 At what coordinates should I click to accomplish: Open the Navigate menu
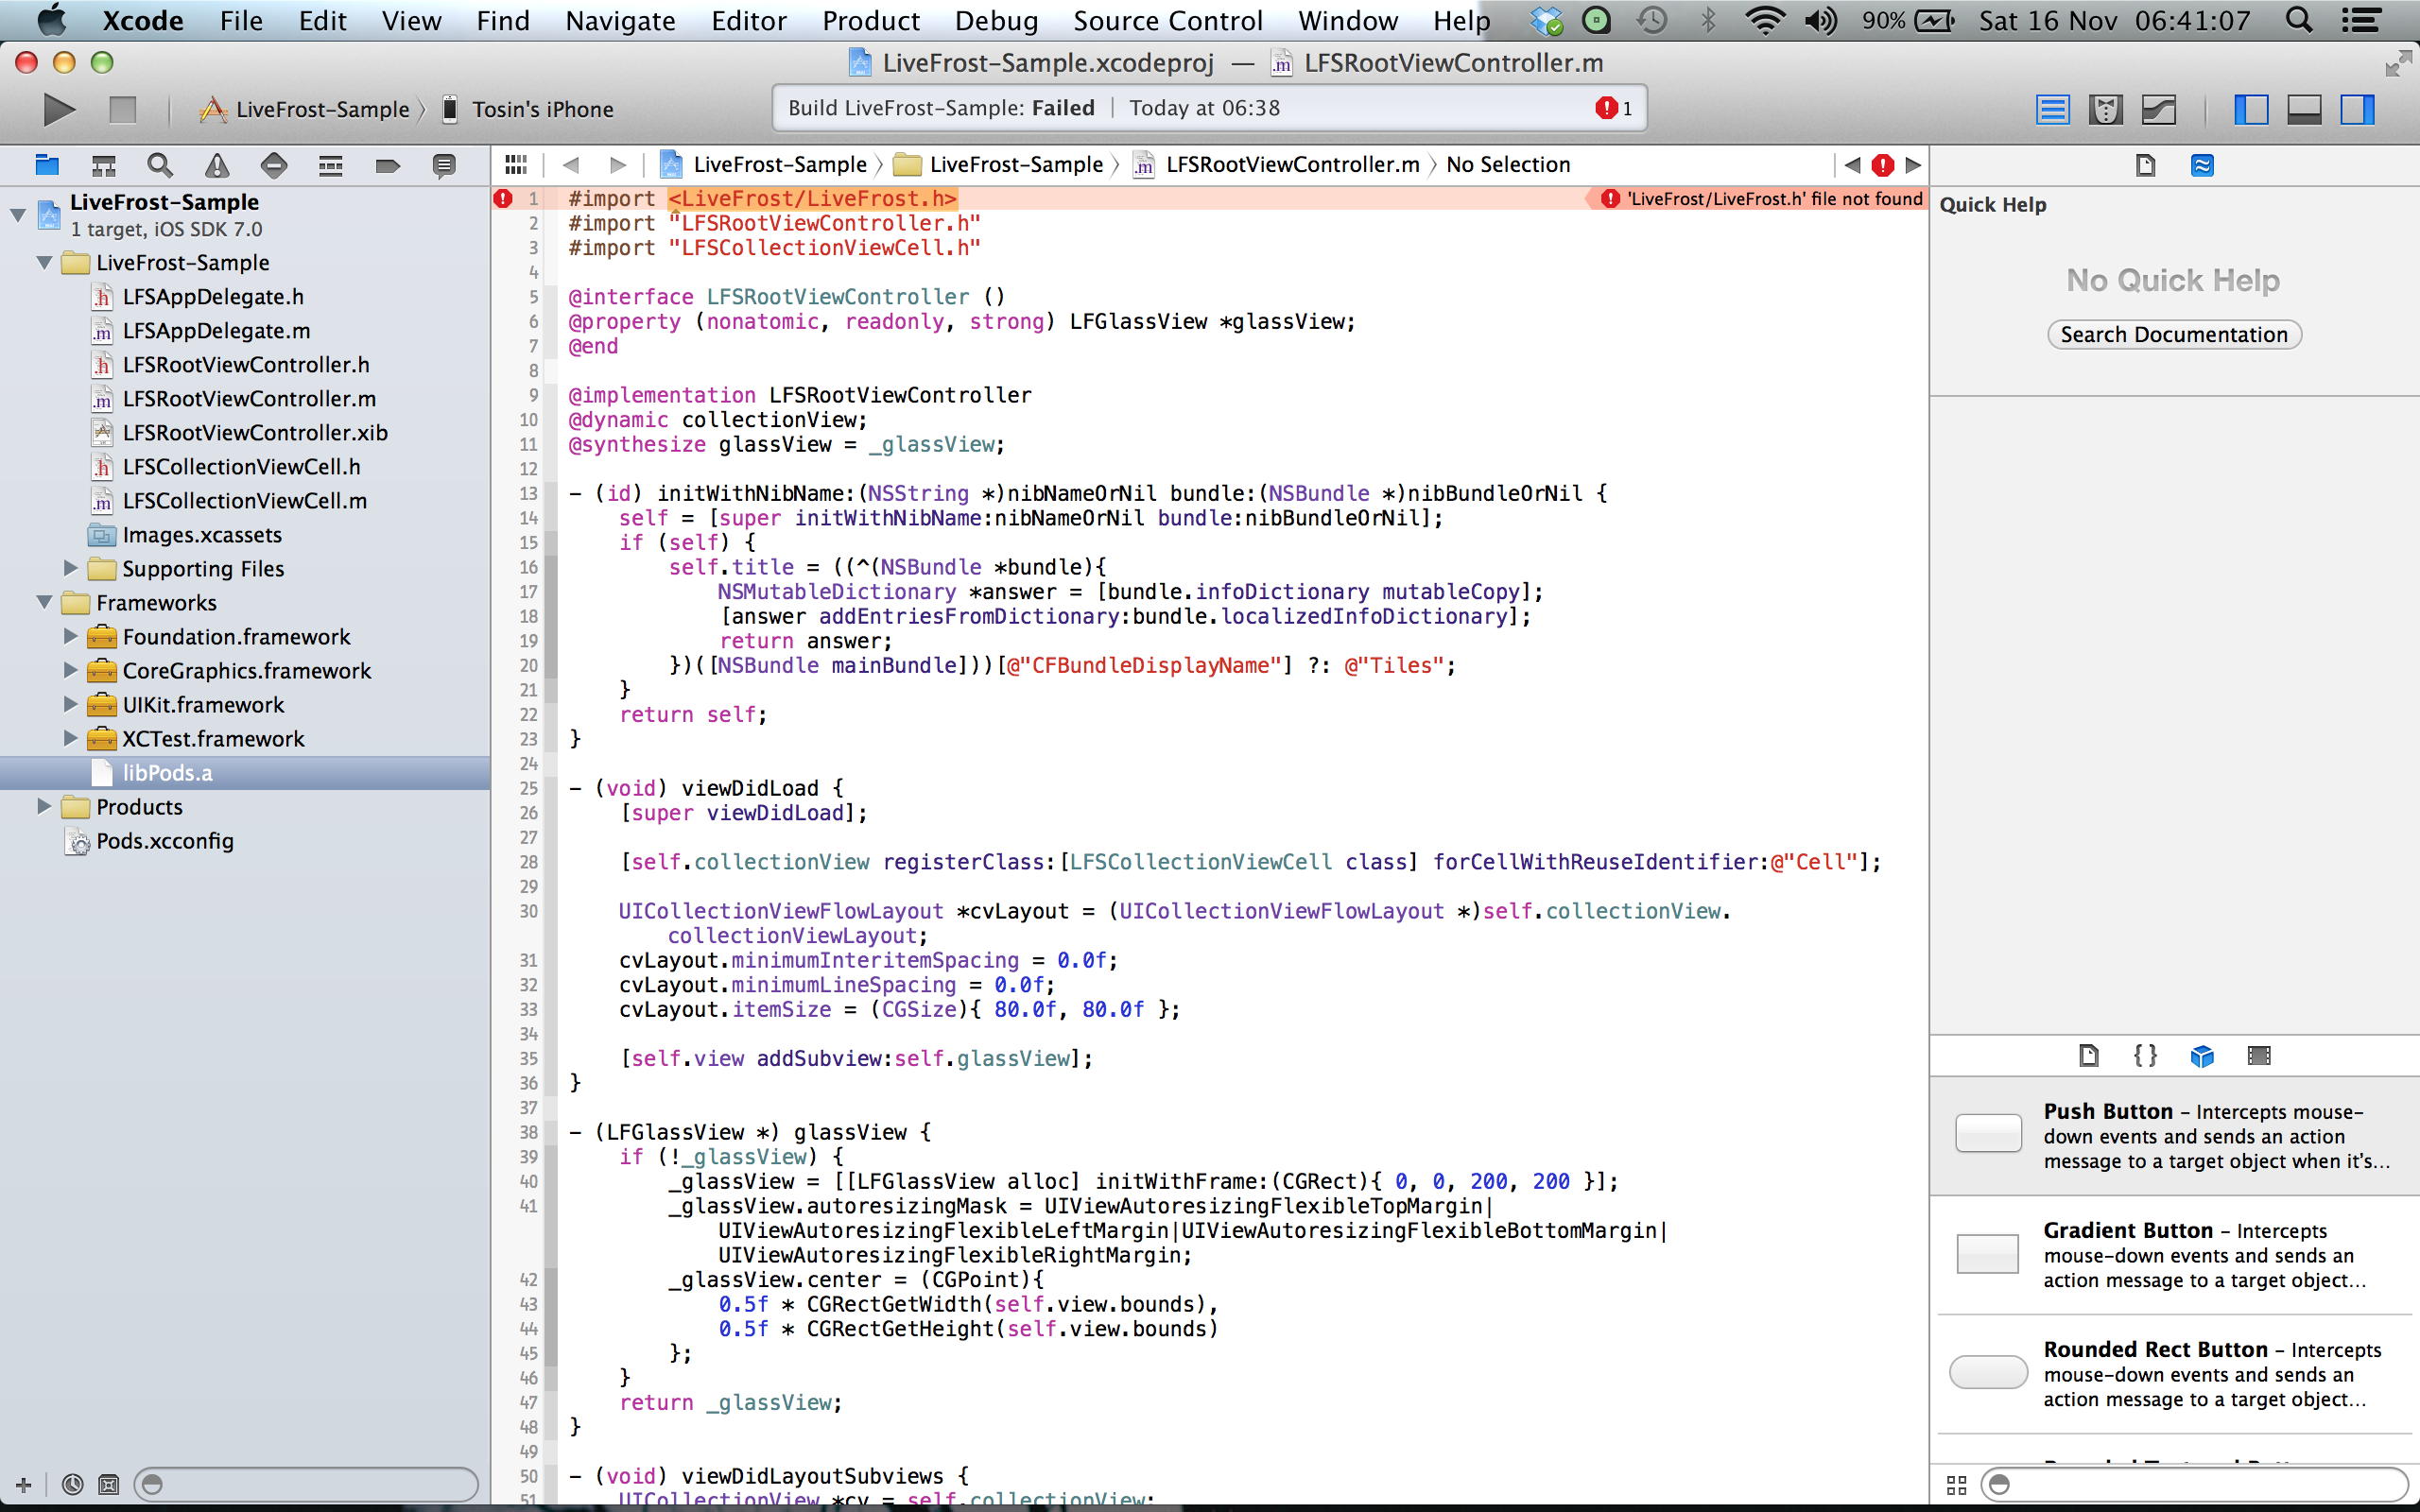click(620, 20)
